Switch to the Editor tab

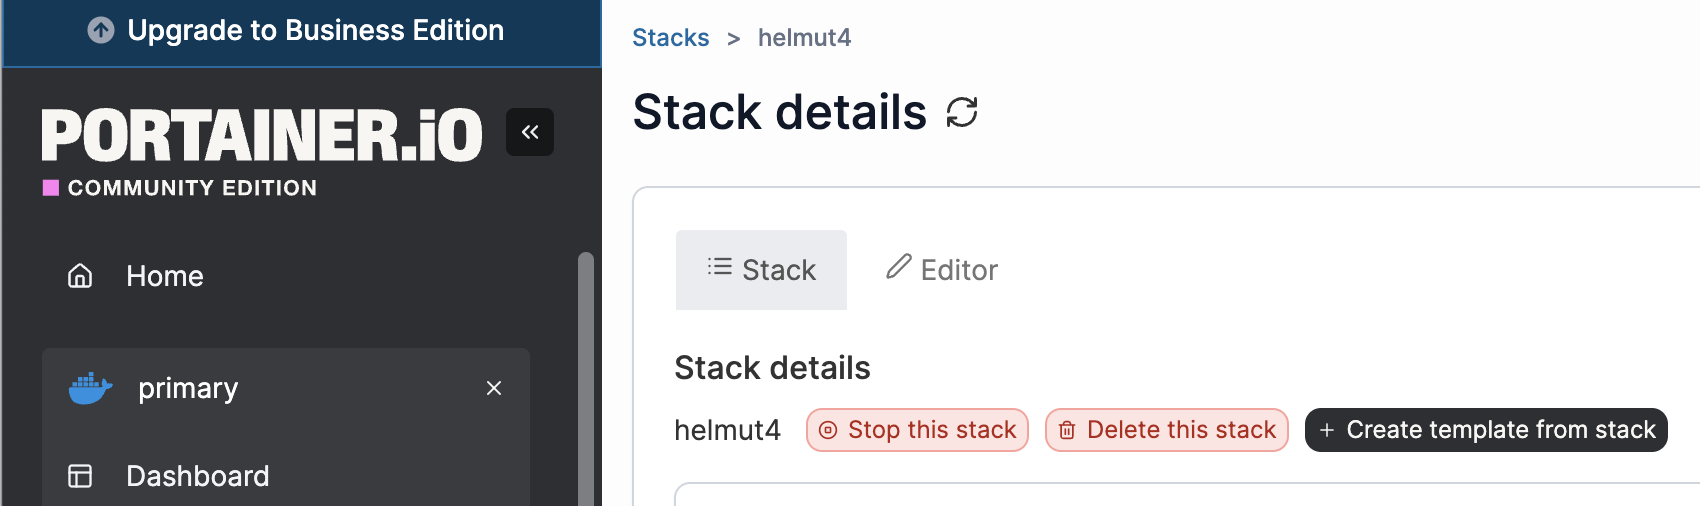pyautogui.click(x=942, y=270)
